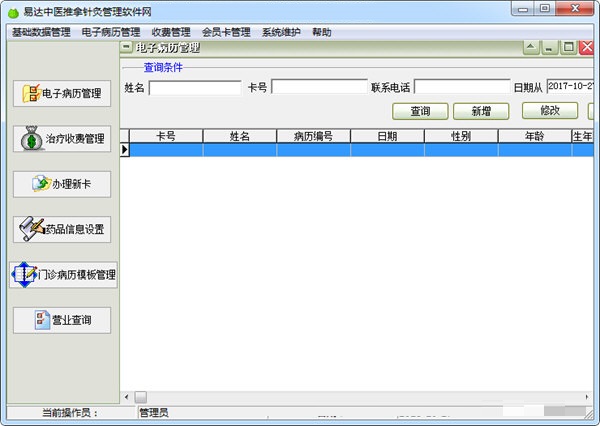Click the 查询 button
The width and height of the screenshot is (600, 426).
click(420, 111)
